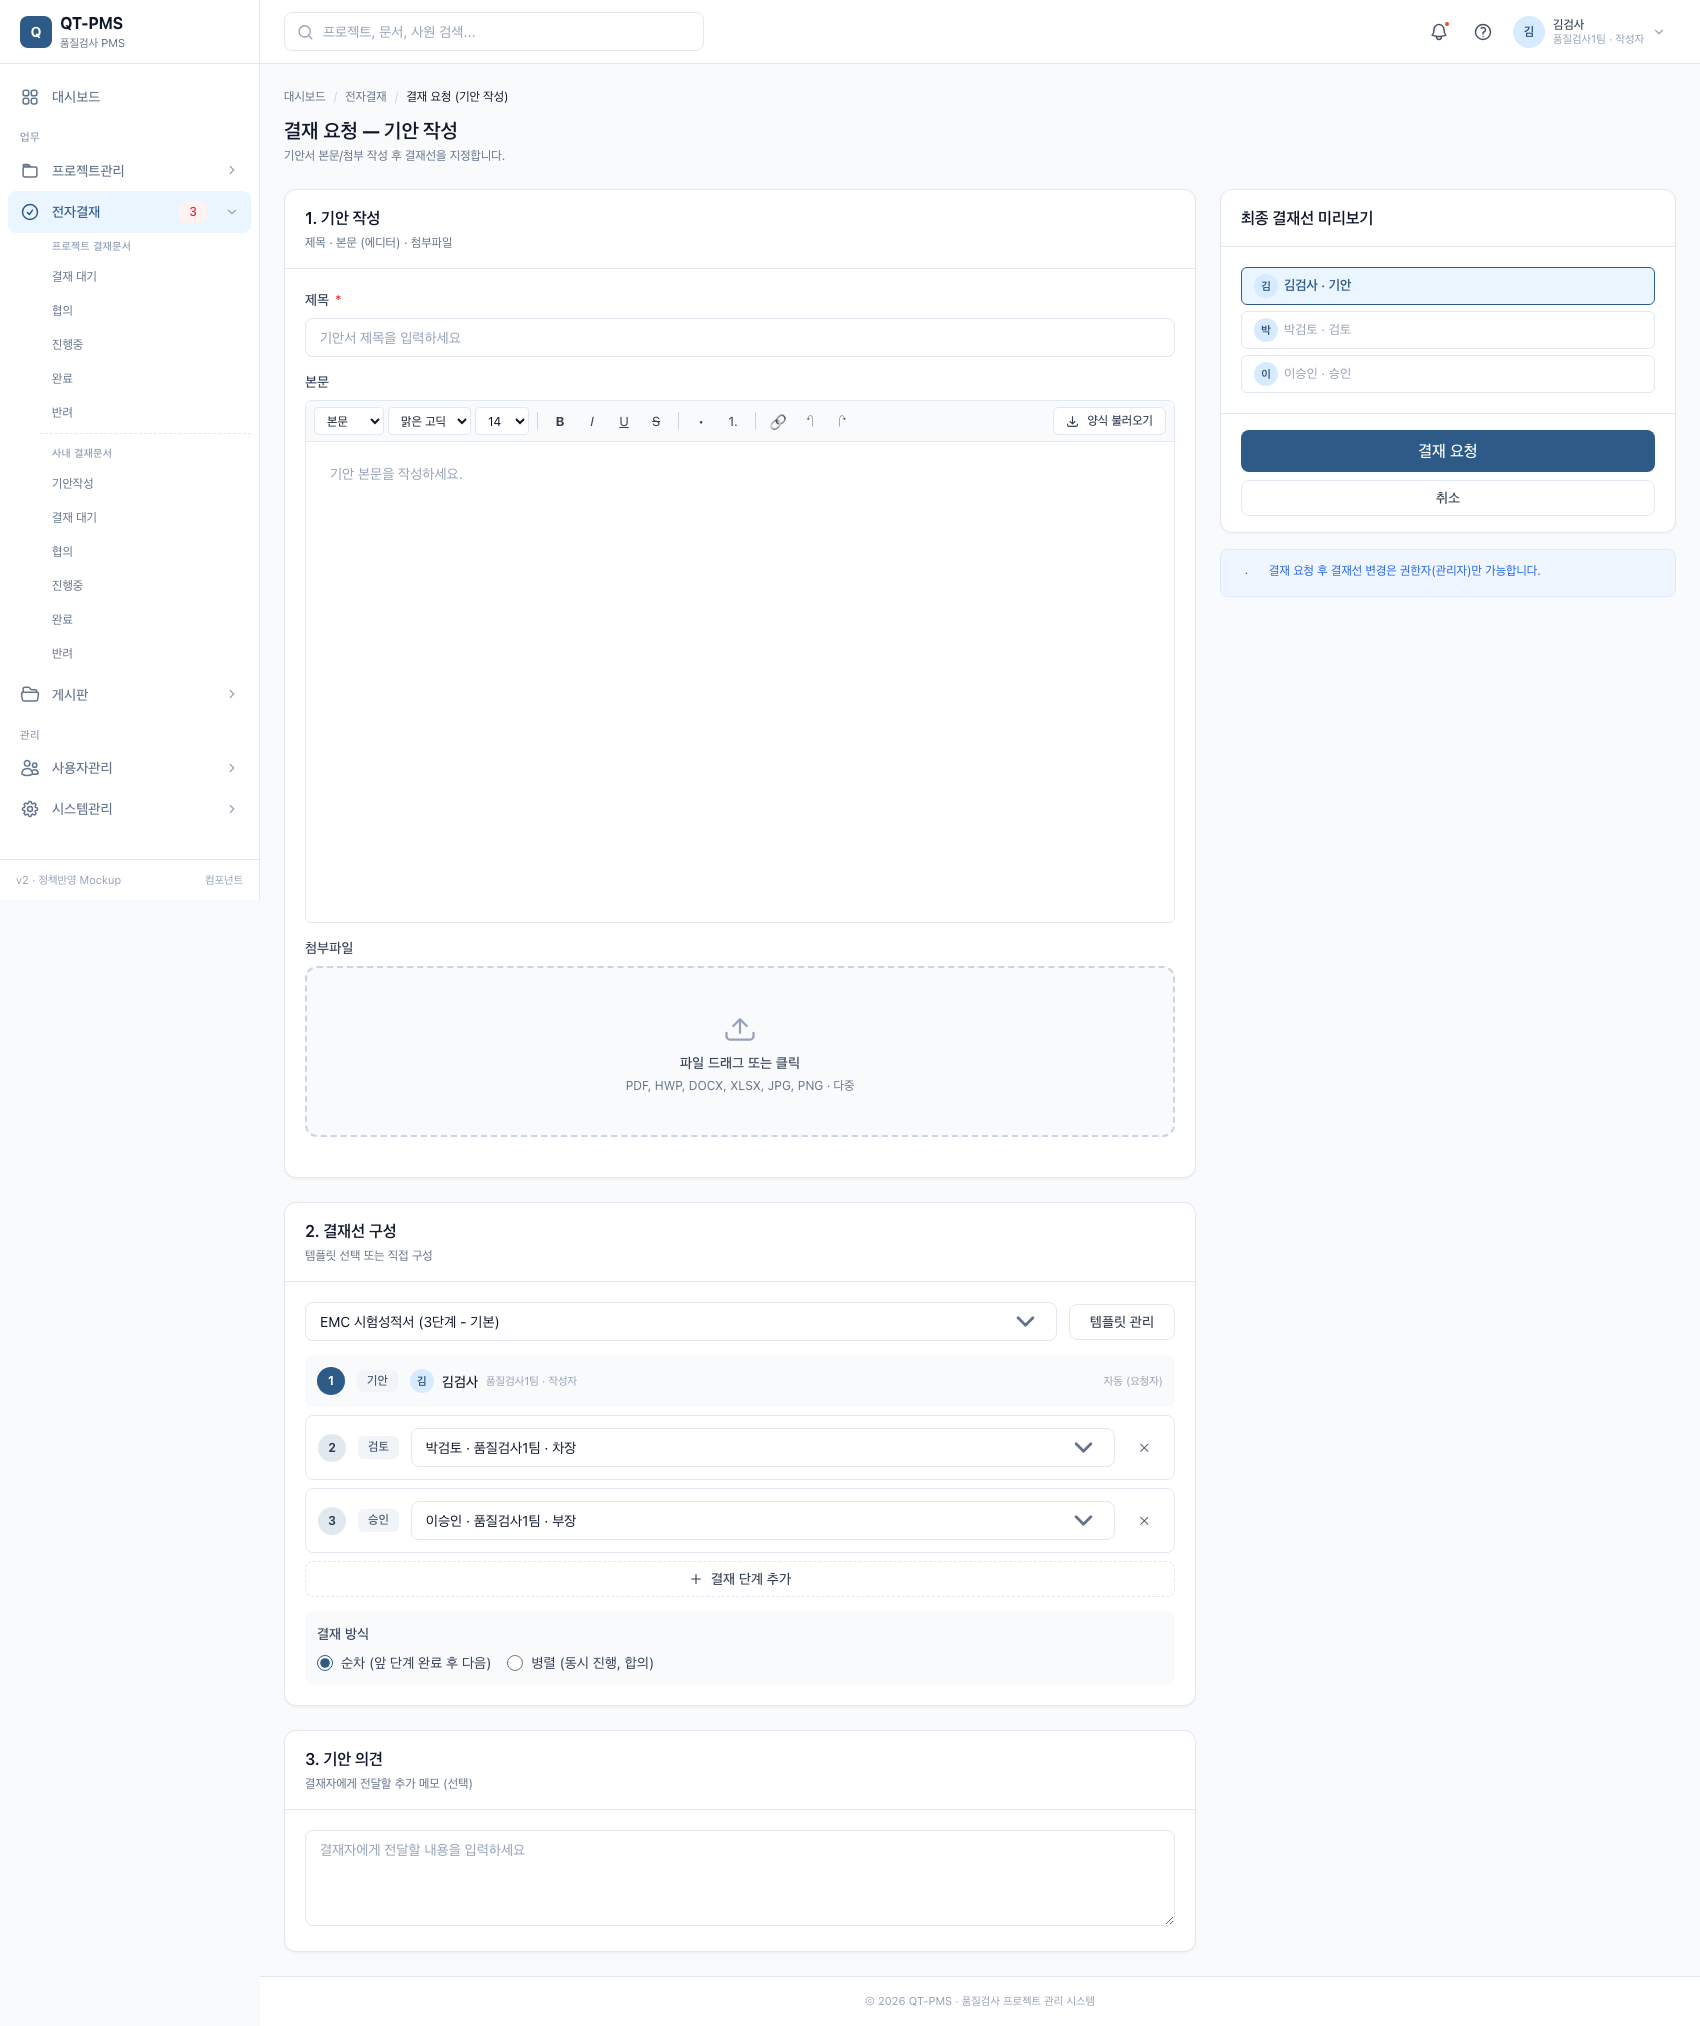Click the 기안 의견 memo textarea
1700x2026 pixels.
pyautogui.click(x=740, y=1878)
